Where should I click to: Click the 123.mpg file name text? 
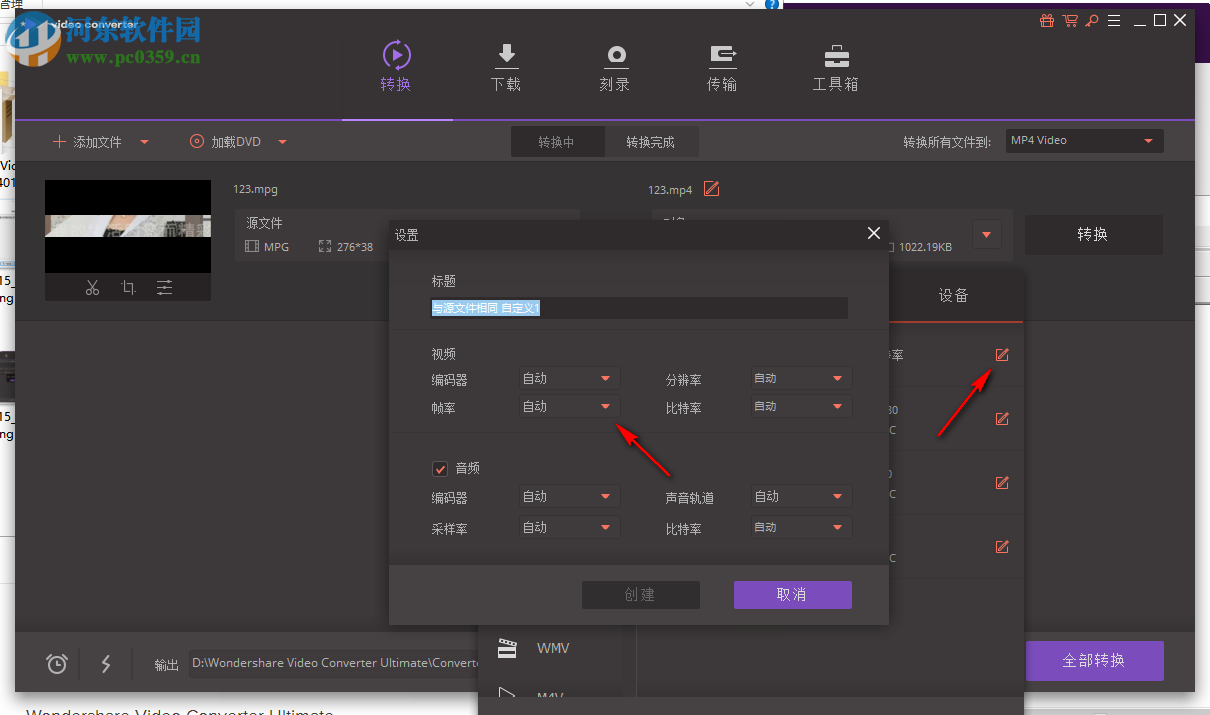pos(256,189)
